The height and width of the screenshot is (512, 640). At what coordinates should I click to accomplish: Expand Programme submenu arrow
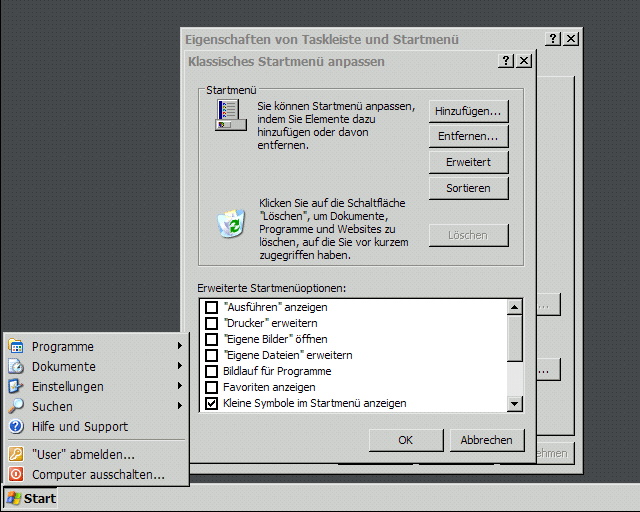click(x=180, y=346)
